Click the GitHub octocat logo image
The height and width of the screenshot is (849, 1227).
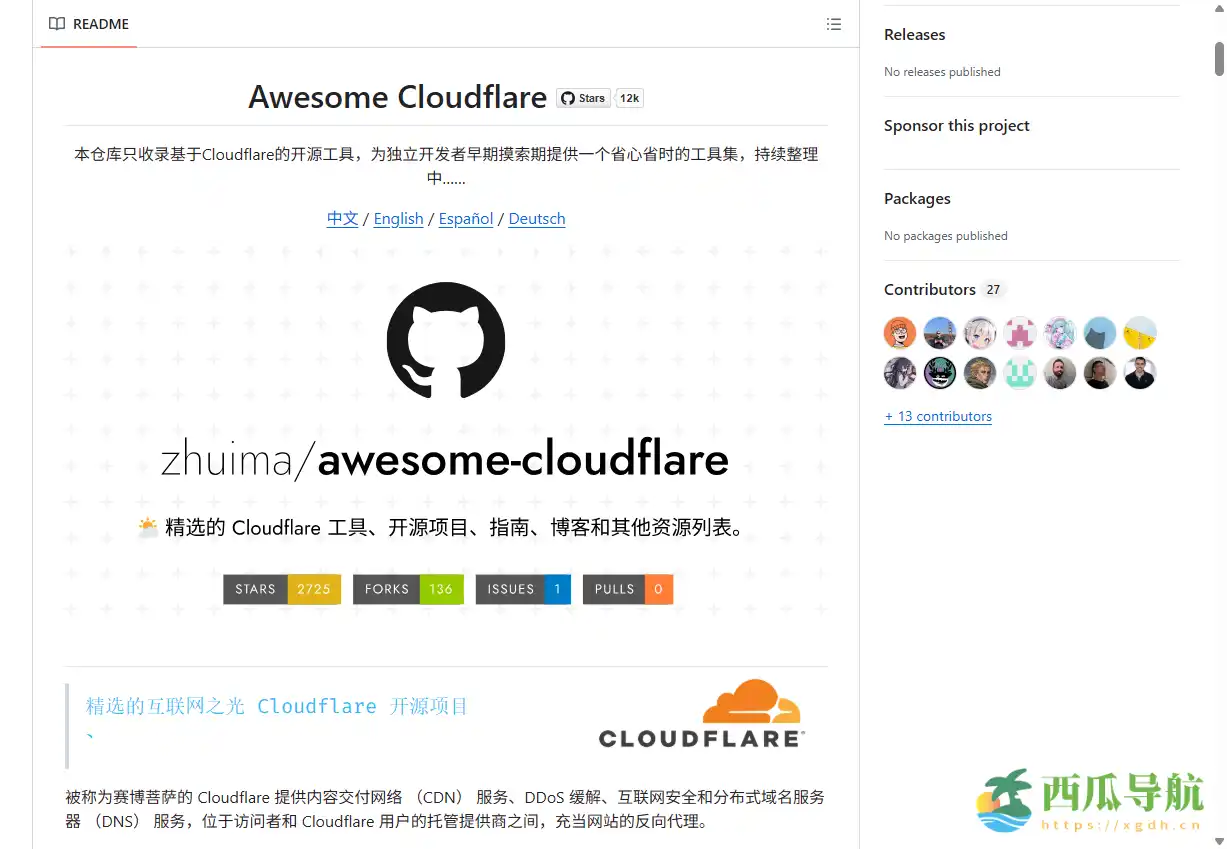pyautogui.click(x=445, y=341)
